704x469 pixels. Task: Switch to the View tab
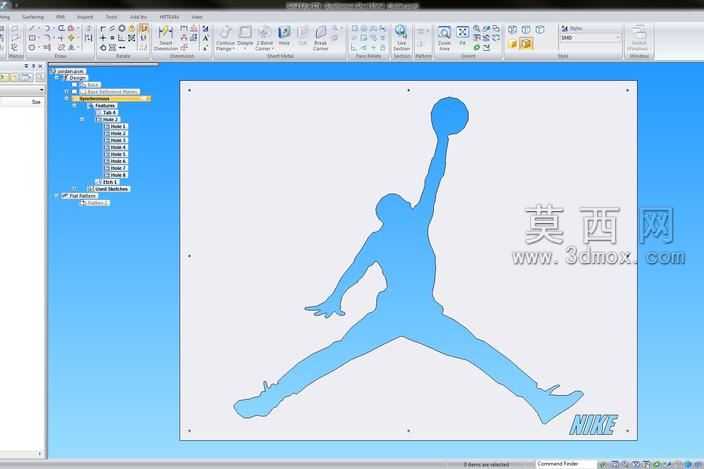click(197, 17)
